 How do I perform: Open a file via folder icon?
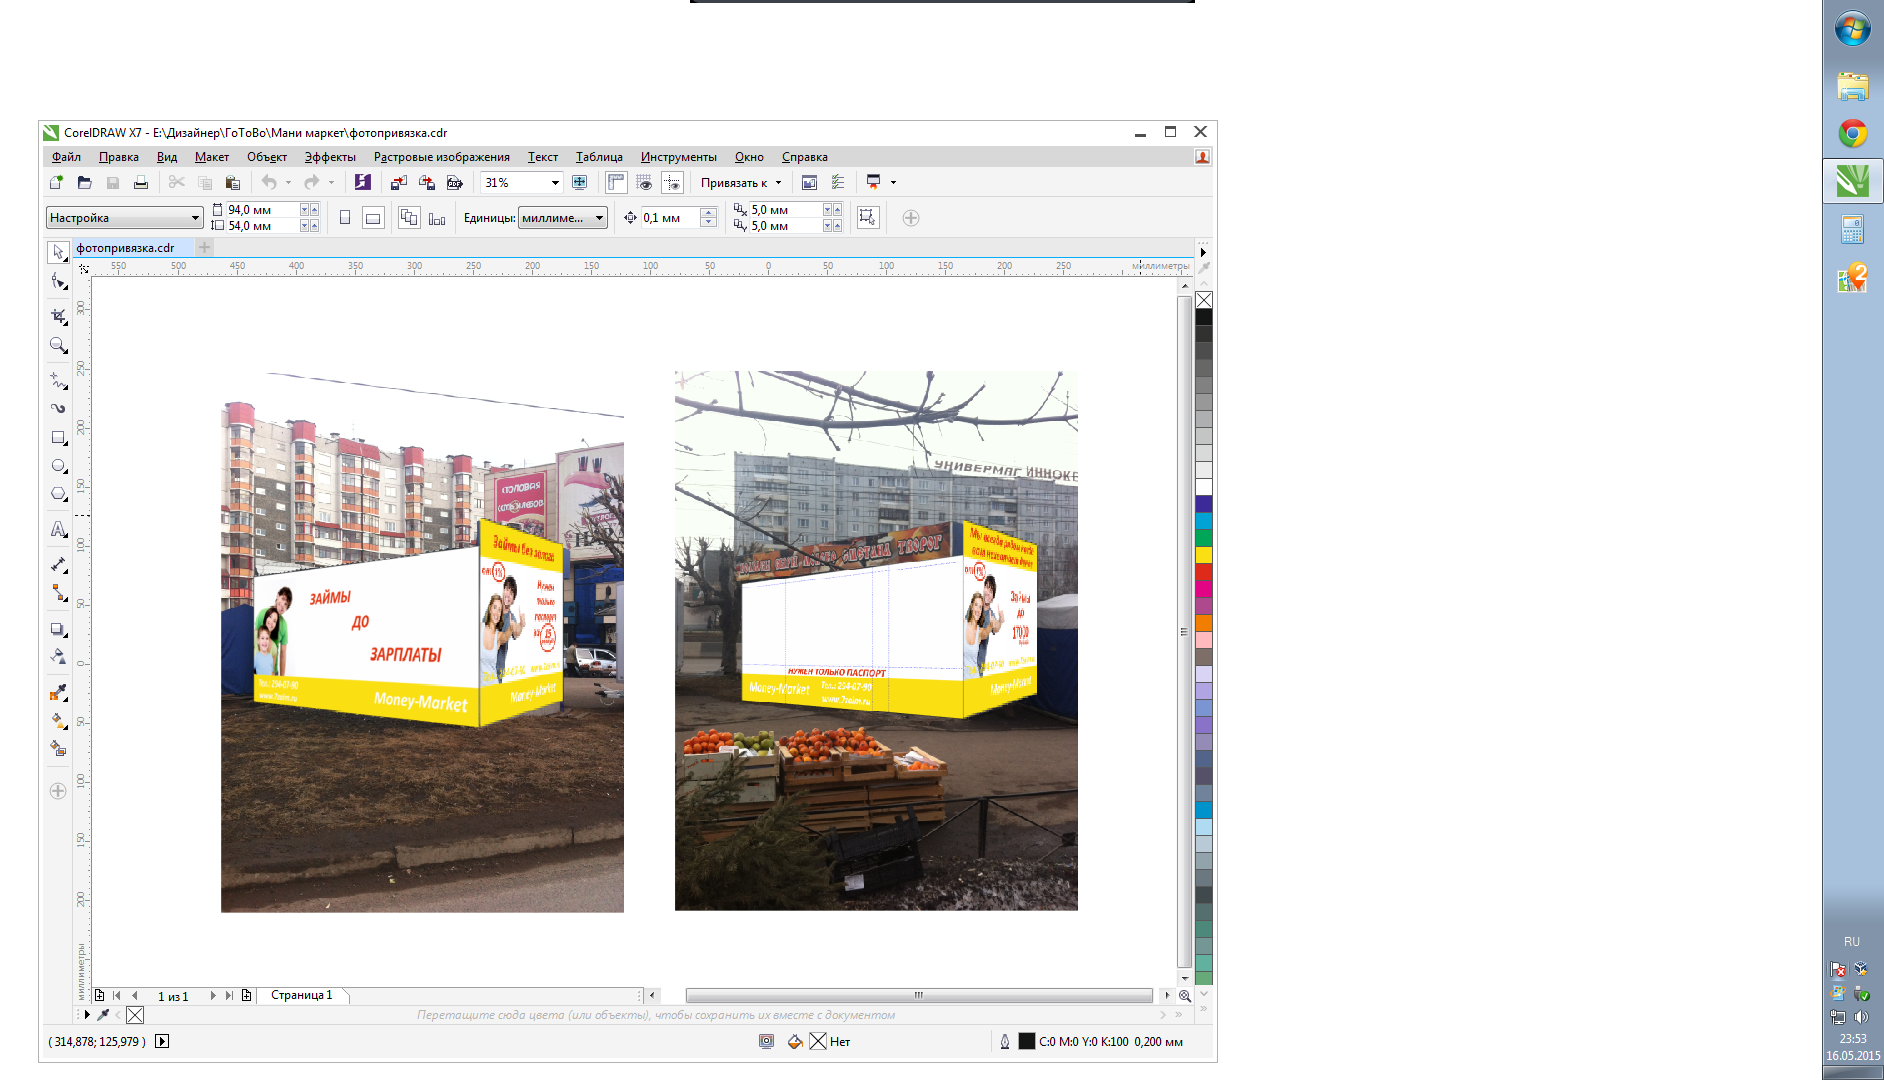pos(84,182)
